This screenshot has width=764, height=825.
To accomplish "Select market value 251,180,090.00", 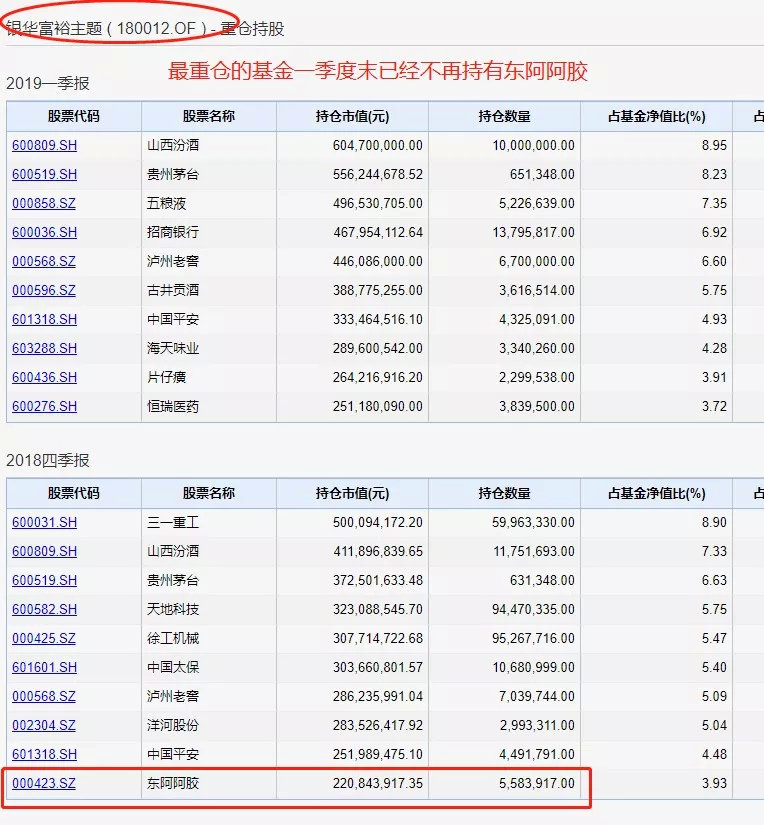I will tap(377, 406).
